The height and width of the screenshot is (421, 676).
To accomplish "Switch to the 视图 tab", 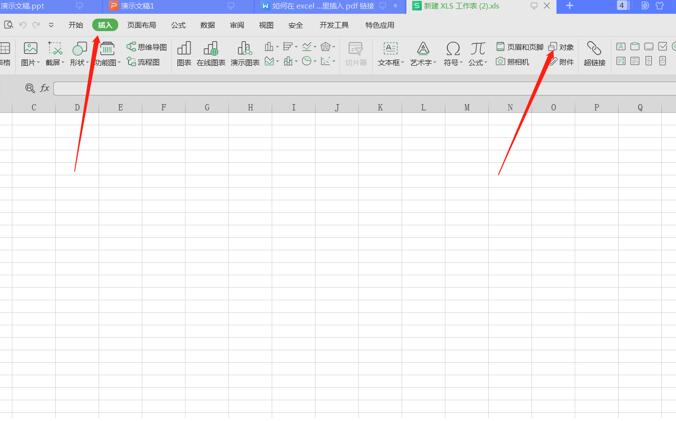I will click(x=266, y=25).
